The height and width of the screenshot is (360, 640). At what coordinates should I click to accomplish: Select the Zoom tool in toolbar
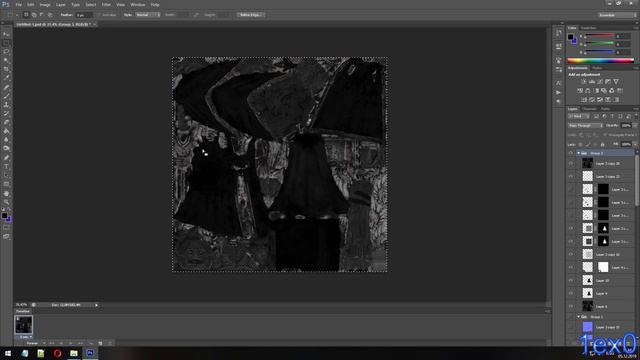click(x=6, y=202)
